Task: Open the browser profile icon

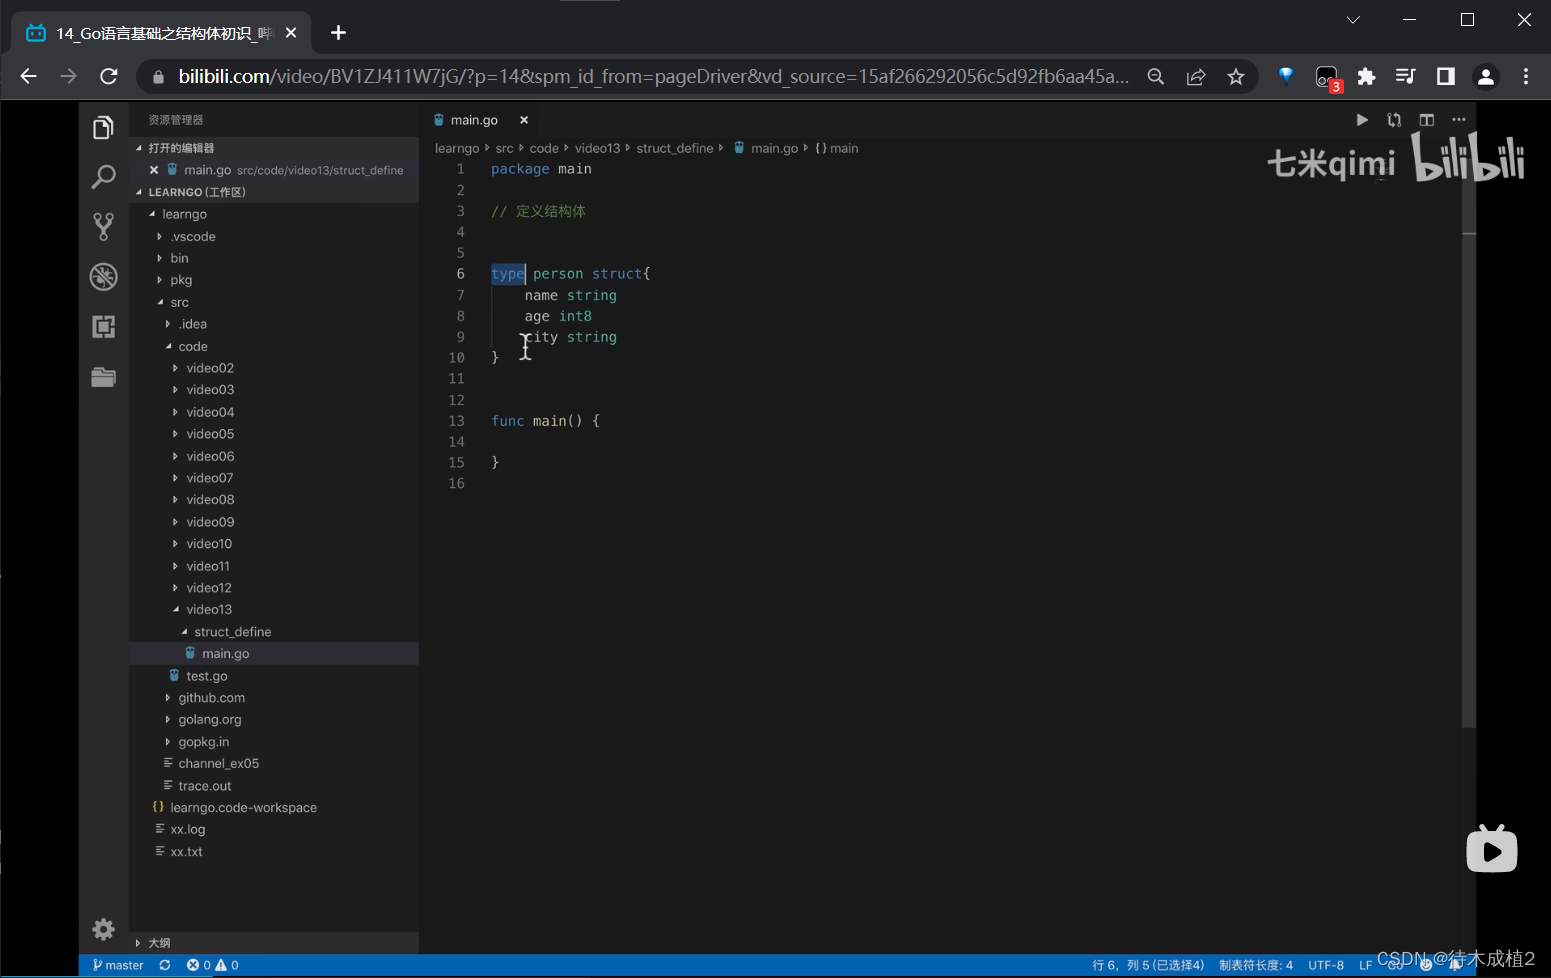Action: pyautogui.click(x=1486, y=77)
